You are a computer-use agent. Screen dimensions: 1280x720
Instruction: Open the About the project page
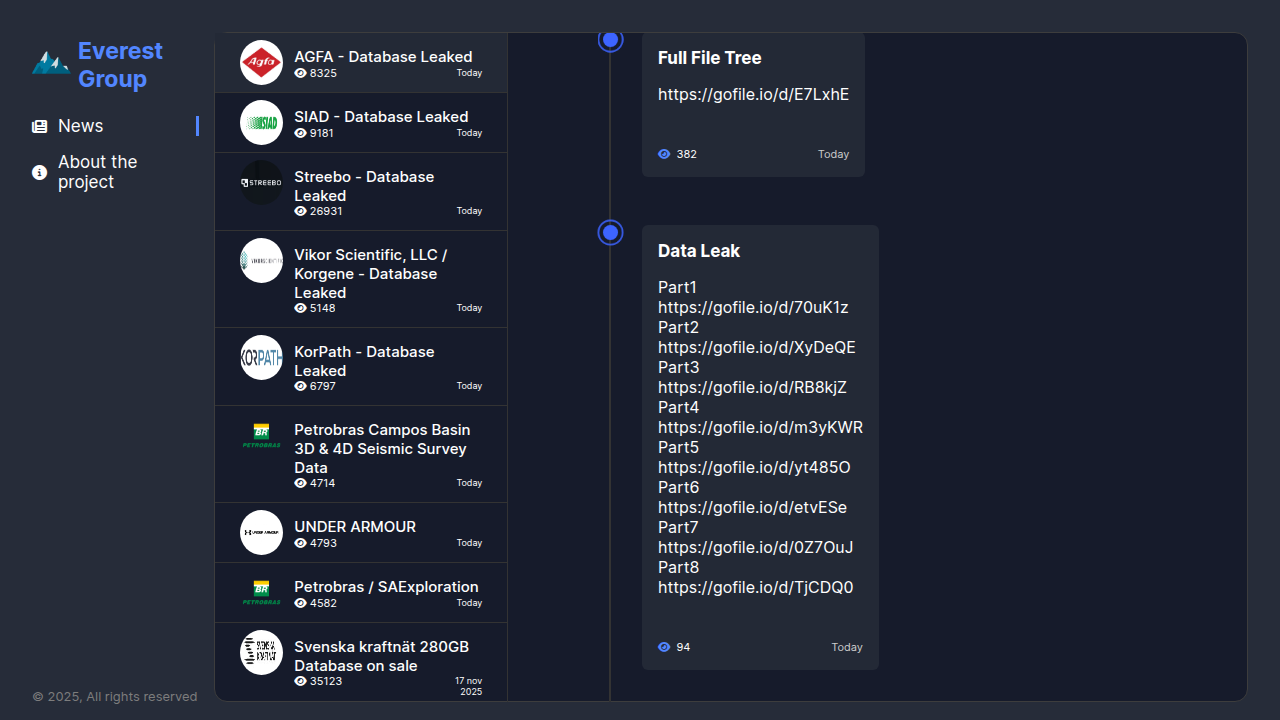click(x=97, y=172)
